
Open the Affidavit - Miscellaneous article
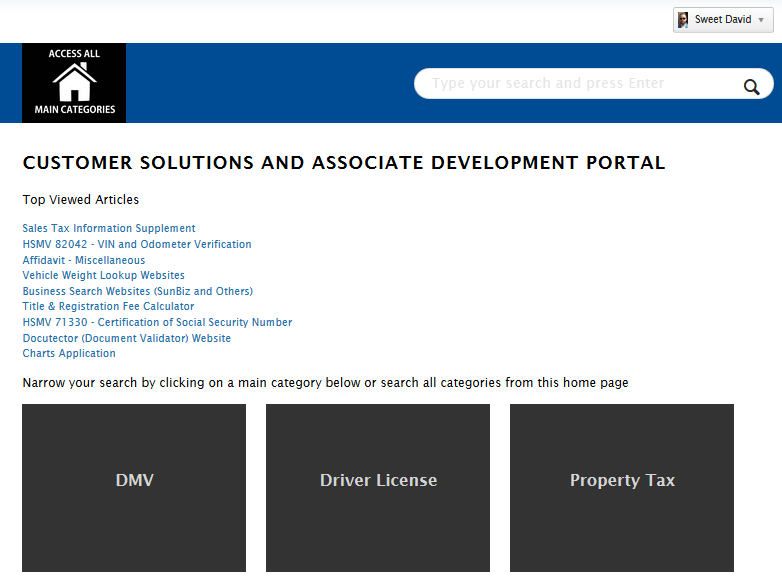pyautogui.click(x=84, y=260)
